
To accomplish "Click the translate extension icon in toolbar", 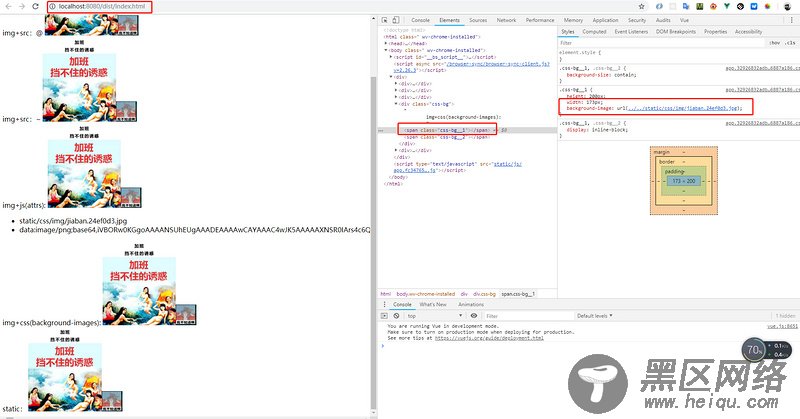I will pyautogui.click(x=686, y=7).
